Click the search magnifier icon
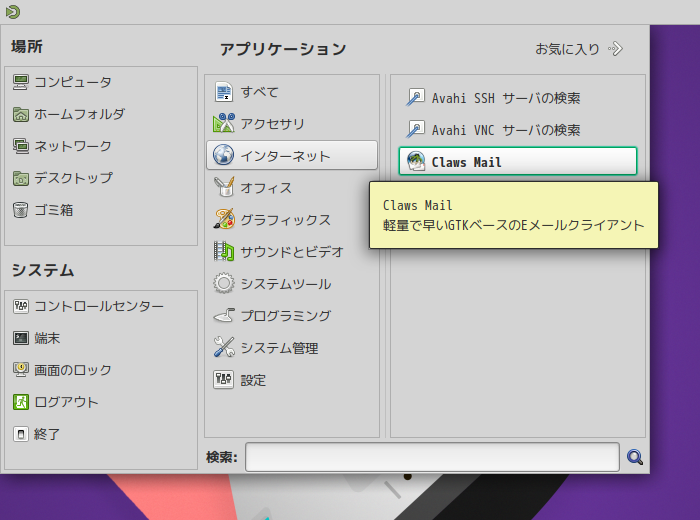 click(635, 457)
